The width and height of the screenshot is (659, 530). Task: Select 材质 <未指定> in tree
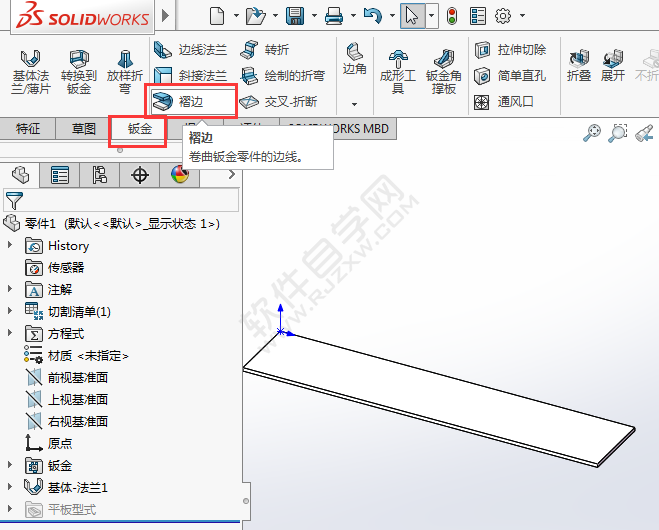76,356
